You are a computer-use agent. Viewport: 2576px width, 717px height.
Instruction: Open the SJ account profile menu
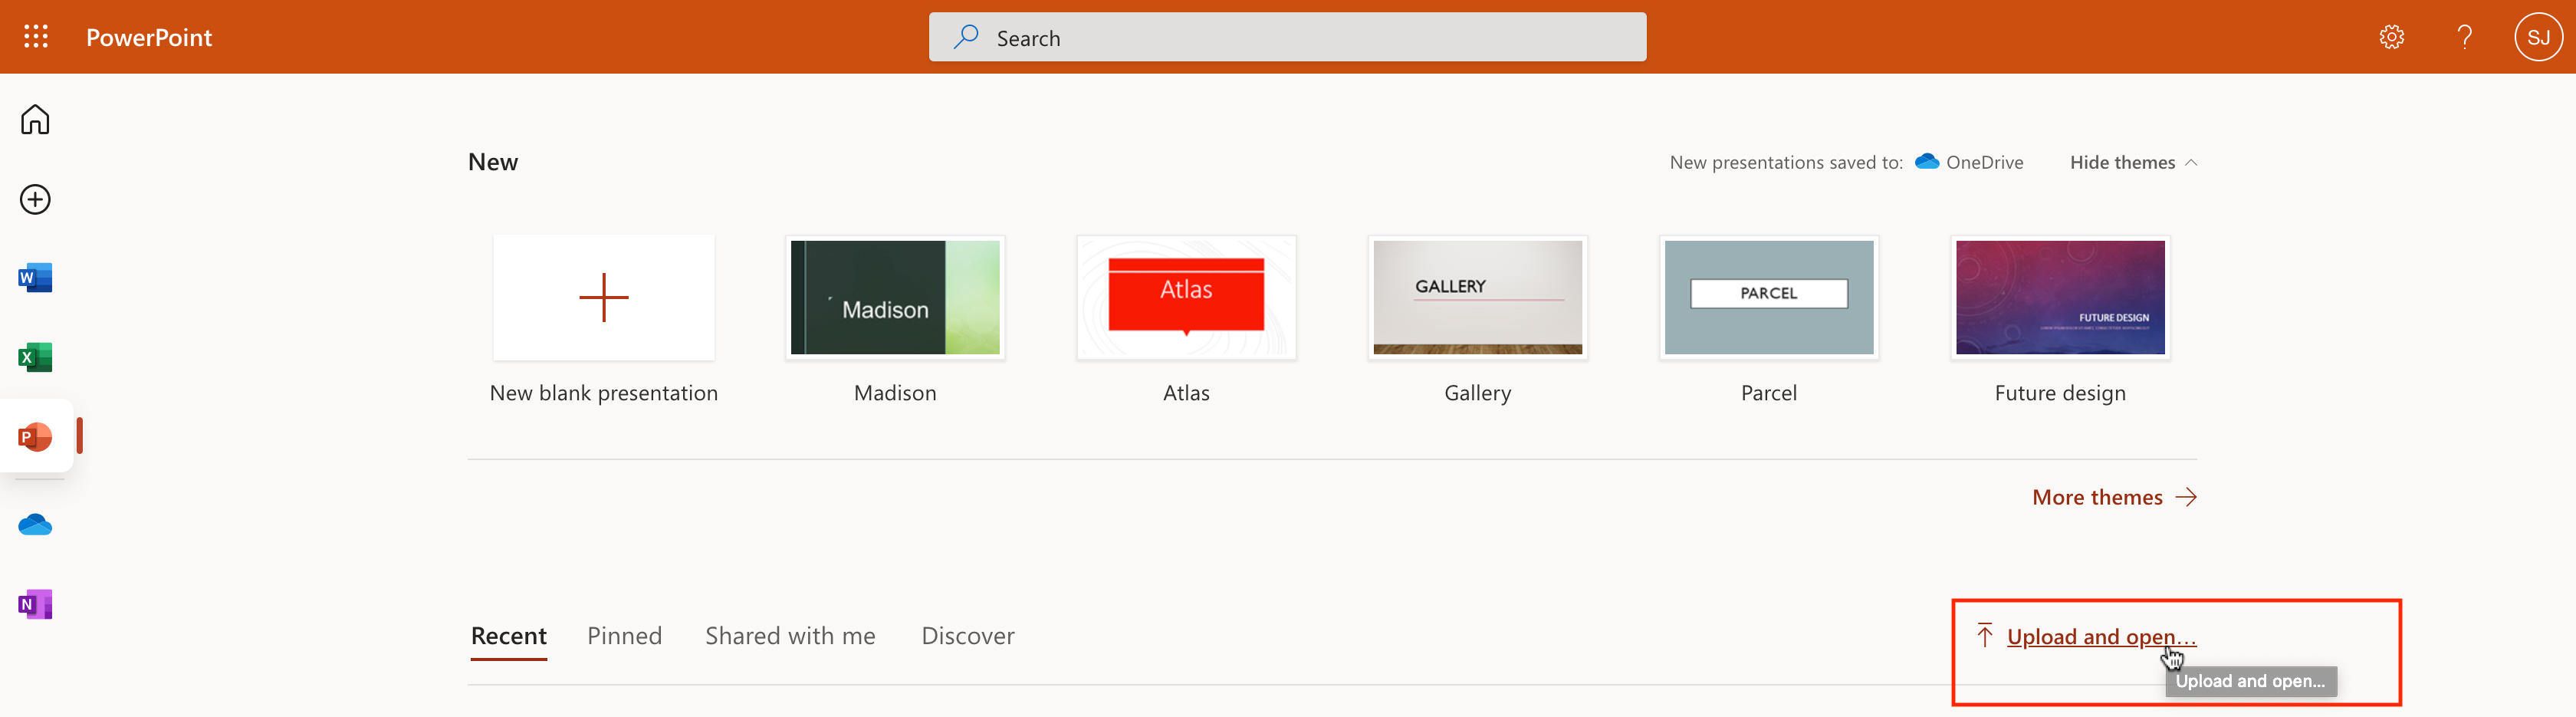pyautogui.click(x=2537, y=37)
